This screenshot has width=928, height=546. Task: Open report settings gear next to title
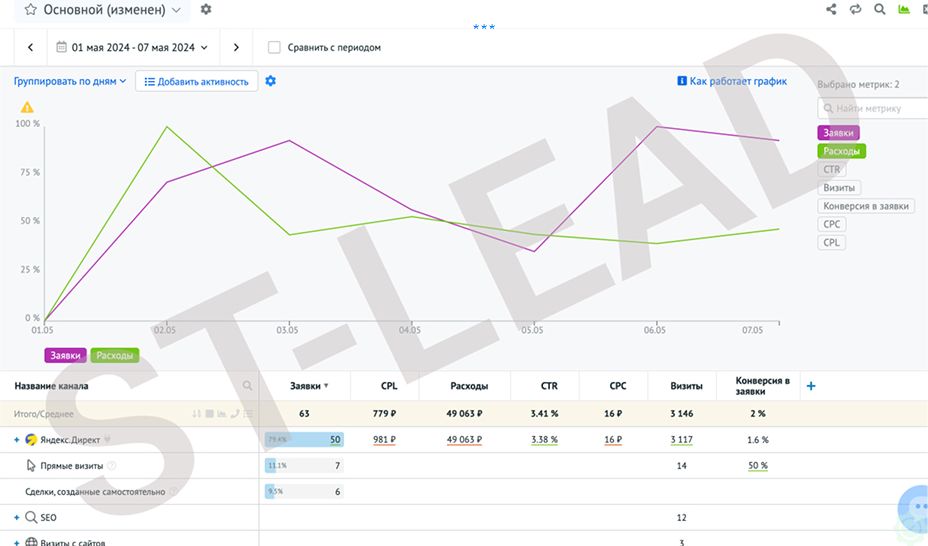[x=206, y=9]
